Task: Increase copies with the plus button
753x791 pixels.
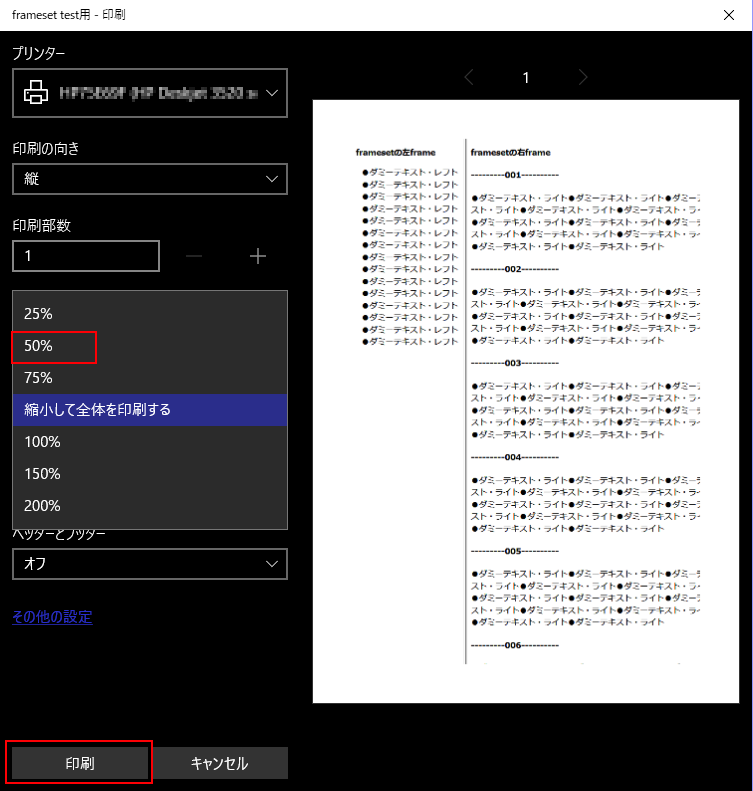Action: [258, 256]
